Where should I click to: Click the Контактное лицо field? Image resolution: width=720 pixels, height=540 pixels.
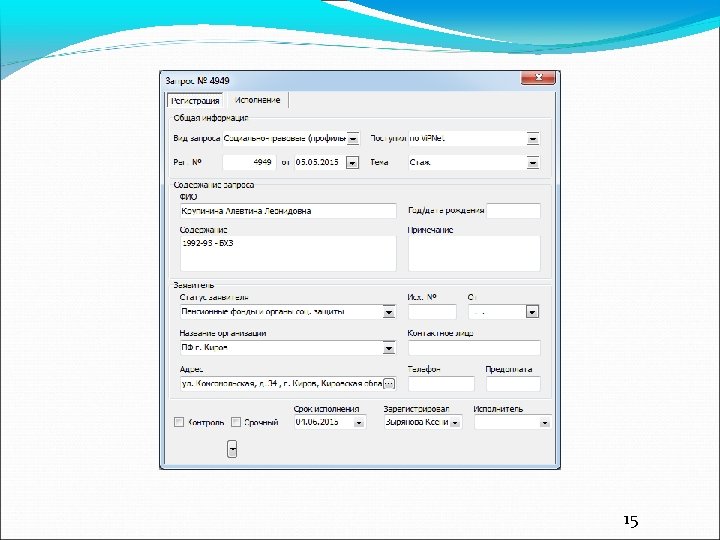click(x=474, y=348)
